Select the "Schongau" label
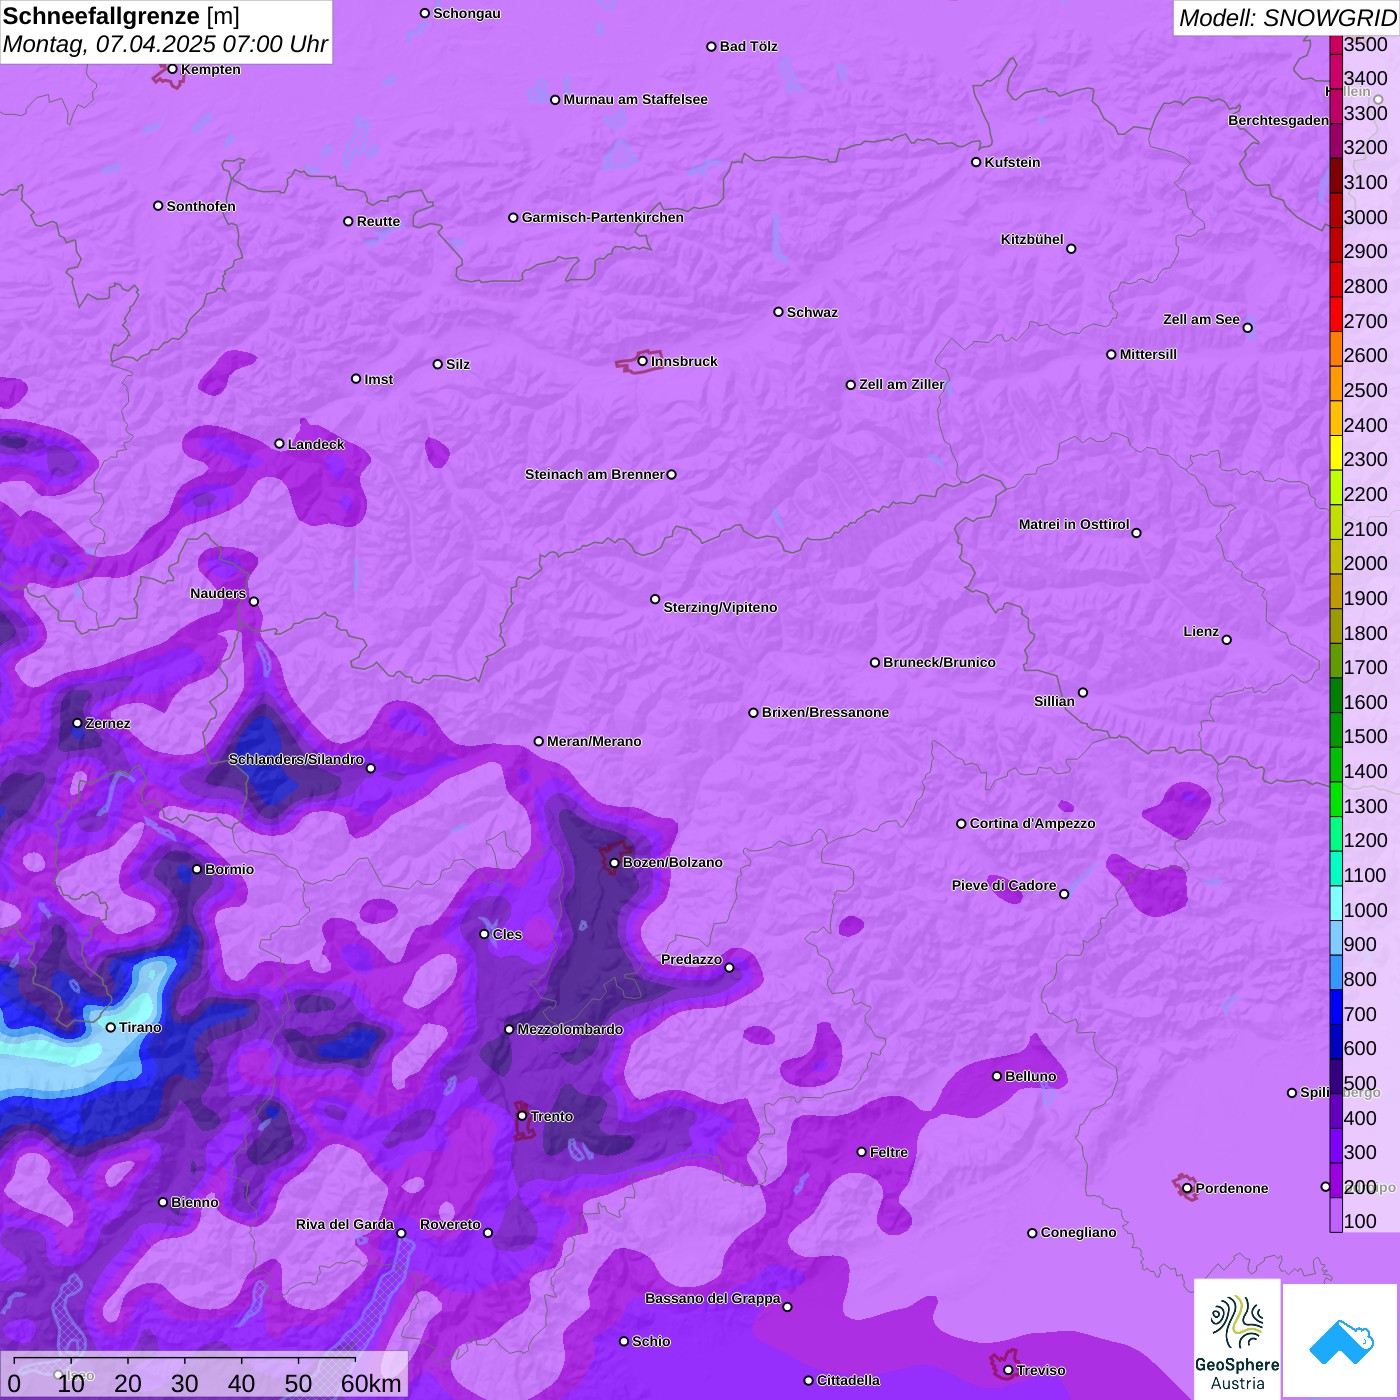This screenshot has height=1400, width=1400. click(x=467, y=13)
